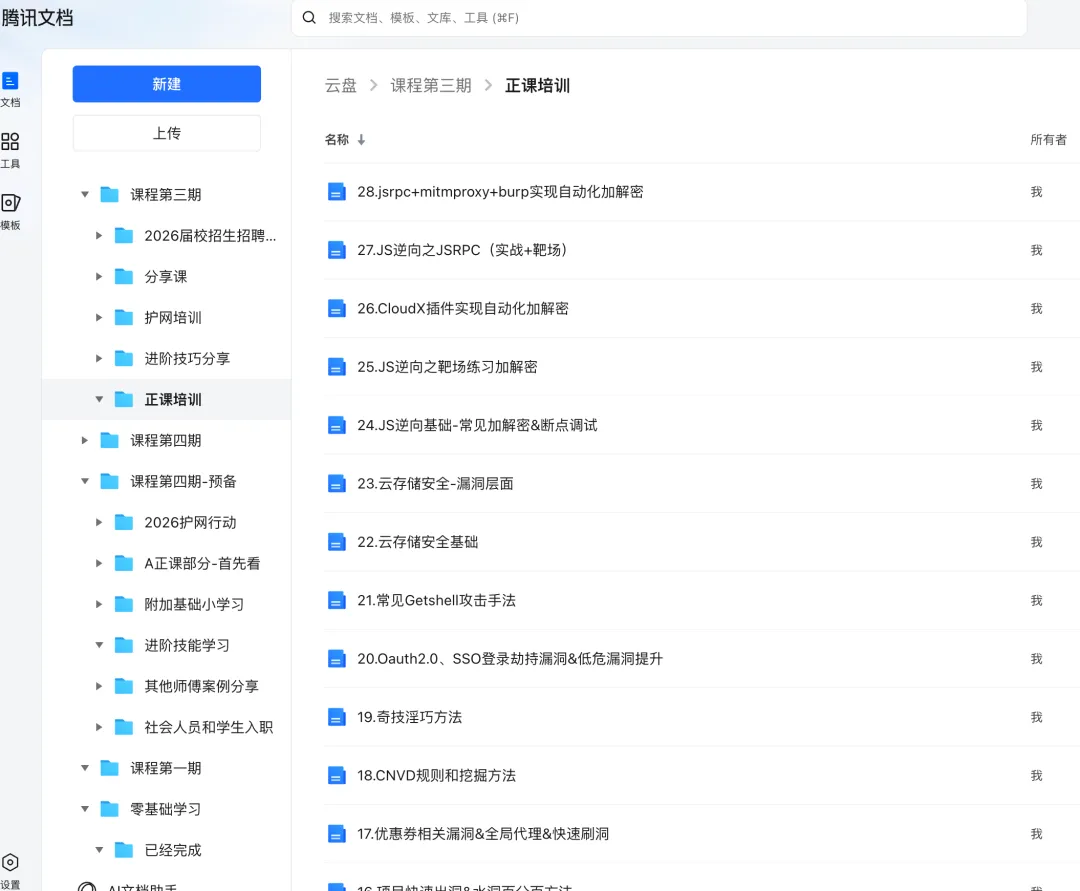Click owner 我 in 22.云存储安全基础 row

pyautogui.click(x=1036, y=543)
